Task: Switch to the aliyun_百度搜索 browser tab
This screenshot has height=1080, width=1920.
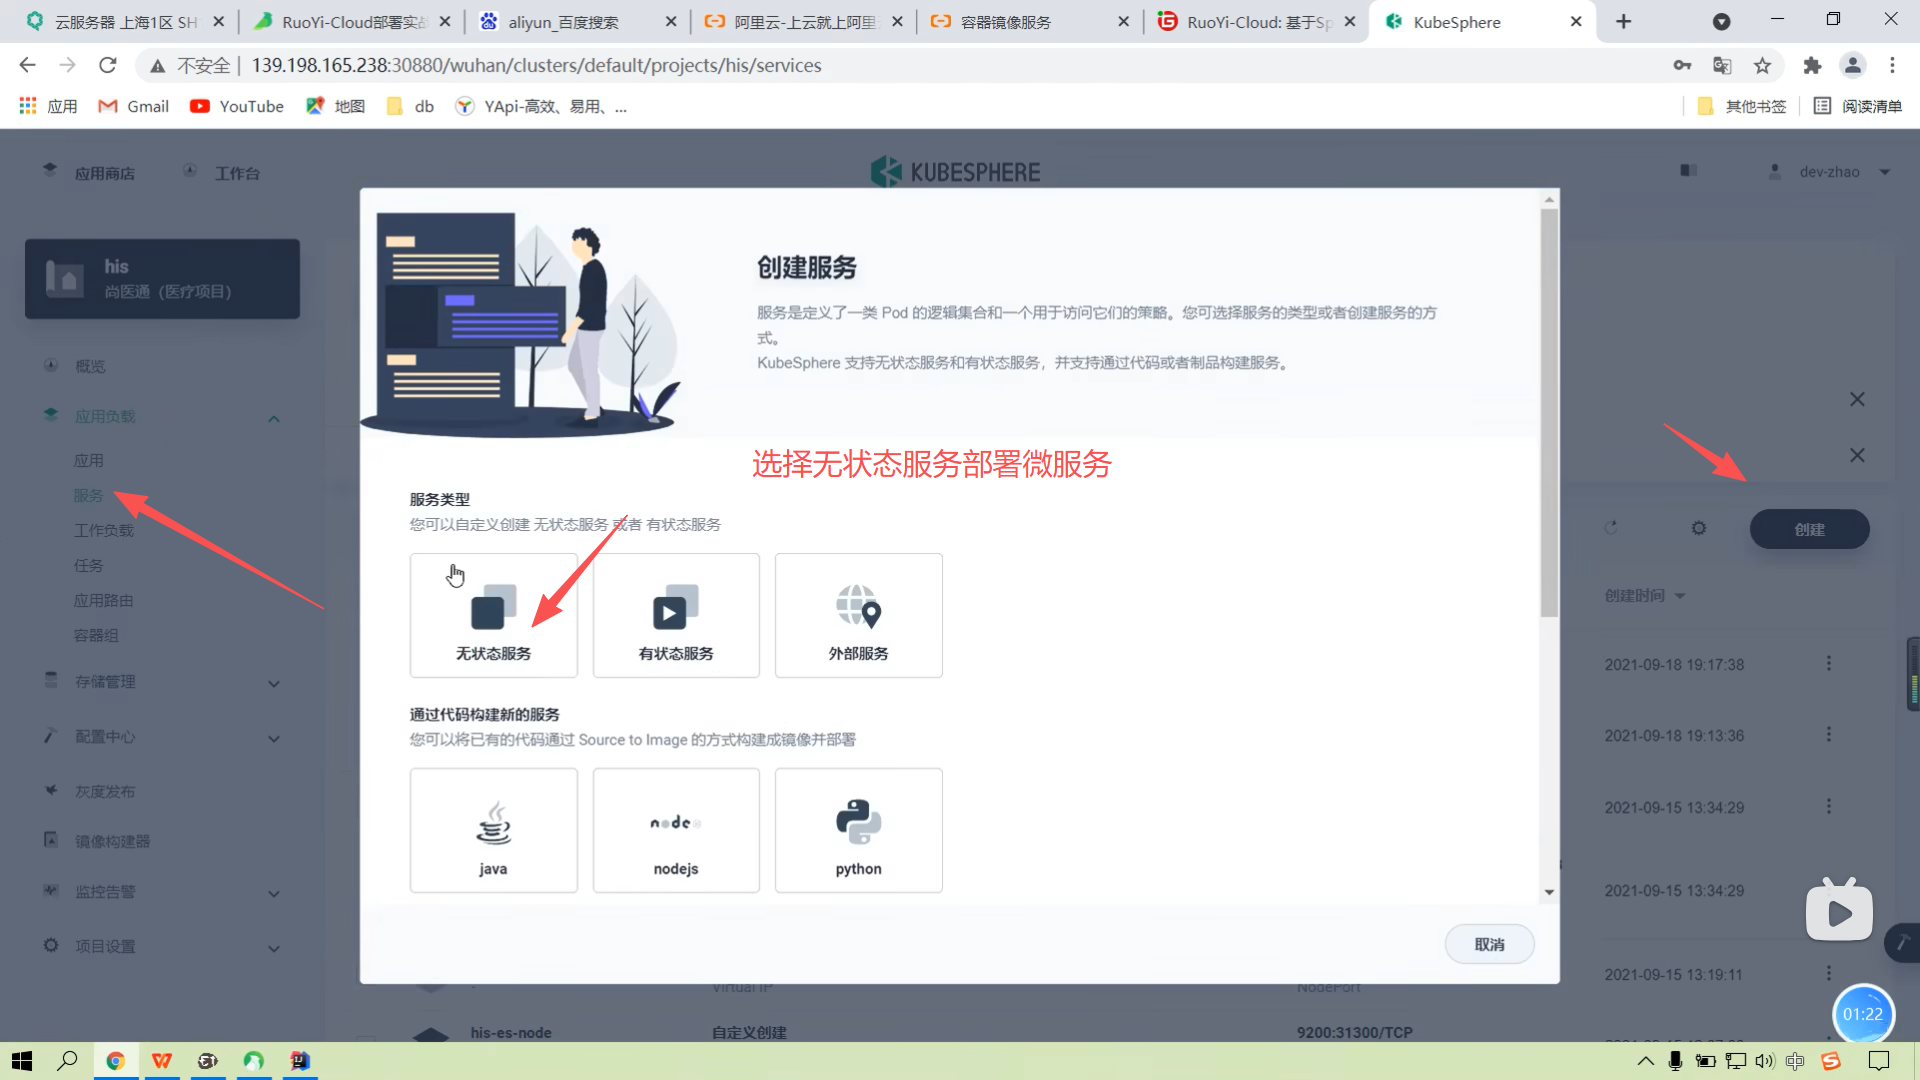Action: coord(578,22)
